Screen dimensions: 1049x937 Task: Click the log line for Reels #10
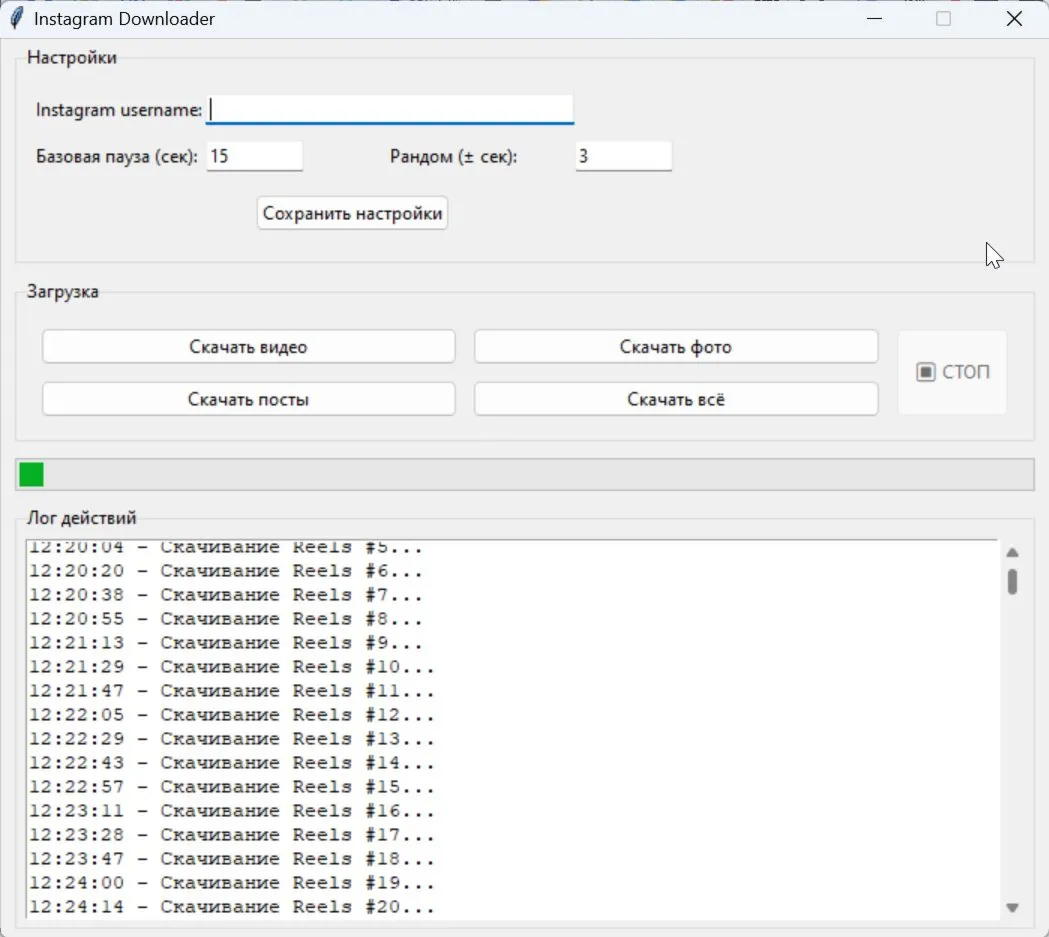click(232, 667)
